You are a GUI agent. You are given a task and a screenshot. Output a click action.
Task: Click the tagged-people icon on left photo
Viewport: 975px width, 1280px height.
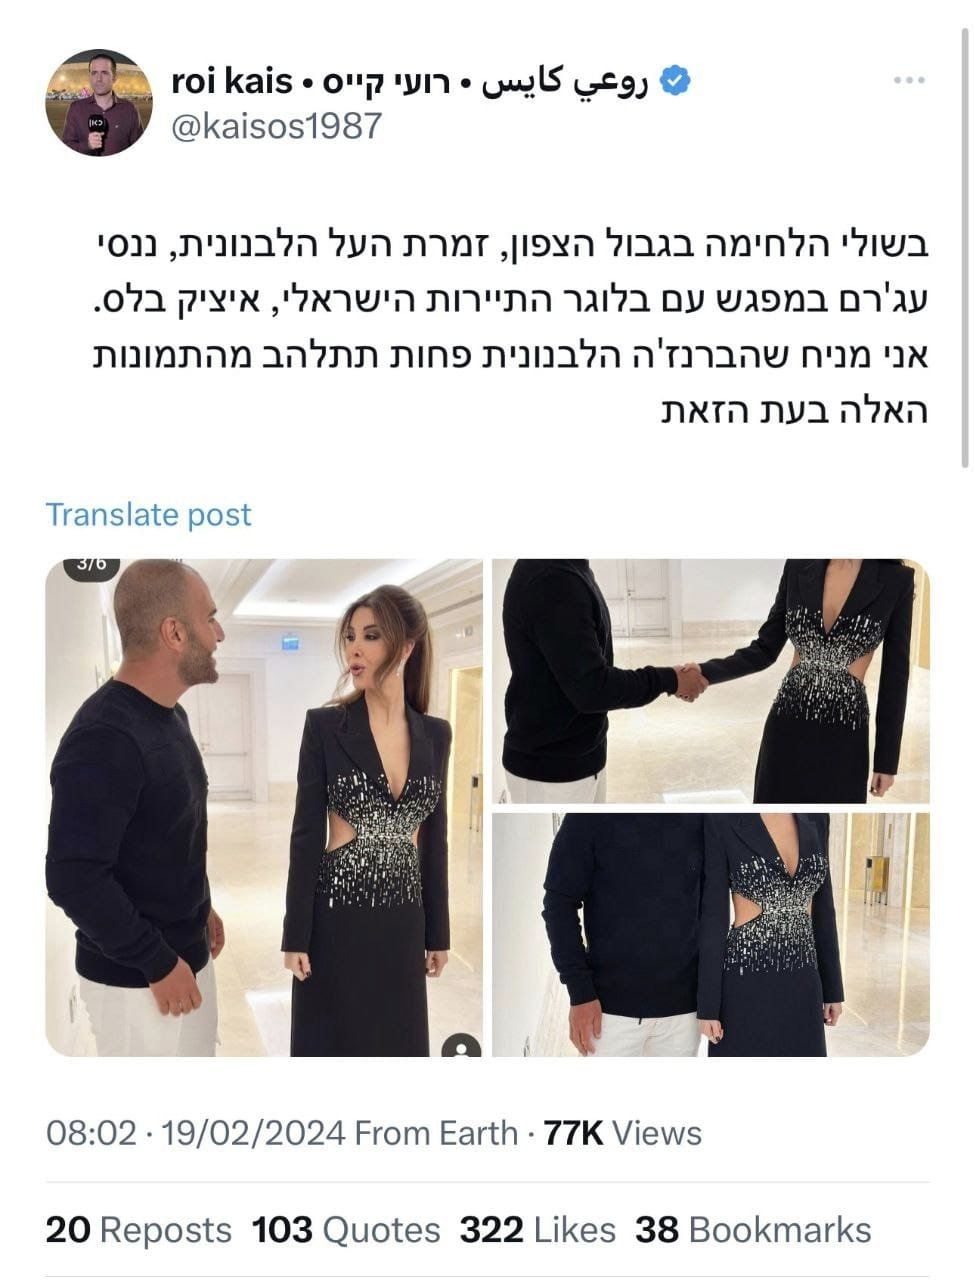tap(461, 1048)
